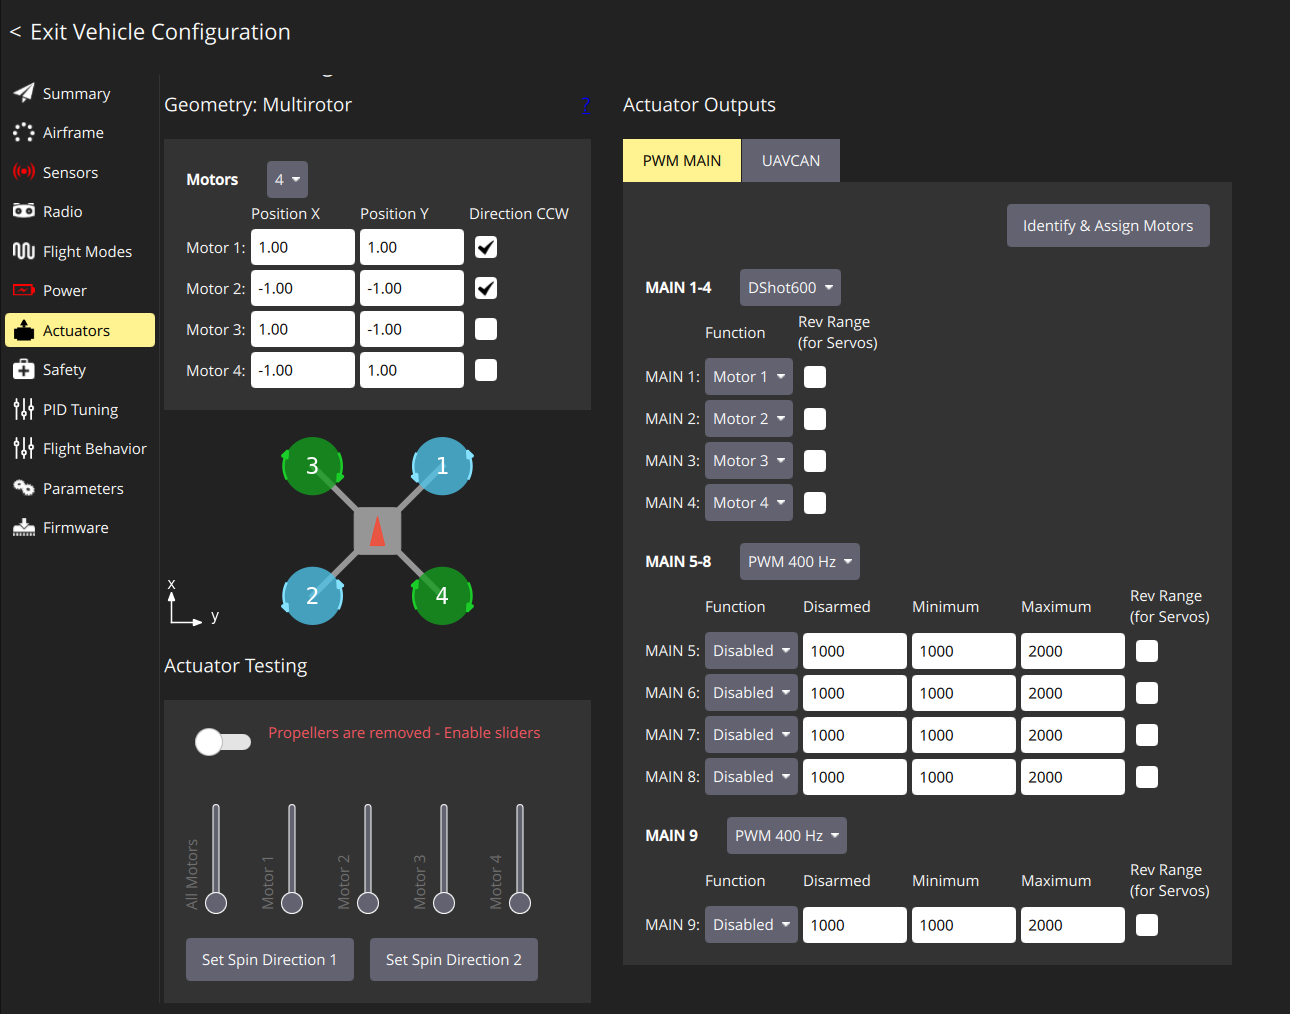Image resolution: width=1290 pixels, height=1014 pixels.
Task: Switch to the UAVCAN tab
Action: point(790,161)
